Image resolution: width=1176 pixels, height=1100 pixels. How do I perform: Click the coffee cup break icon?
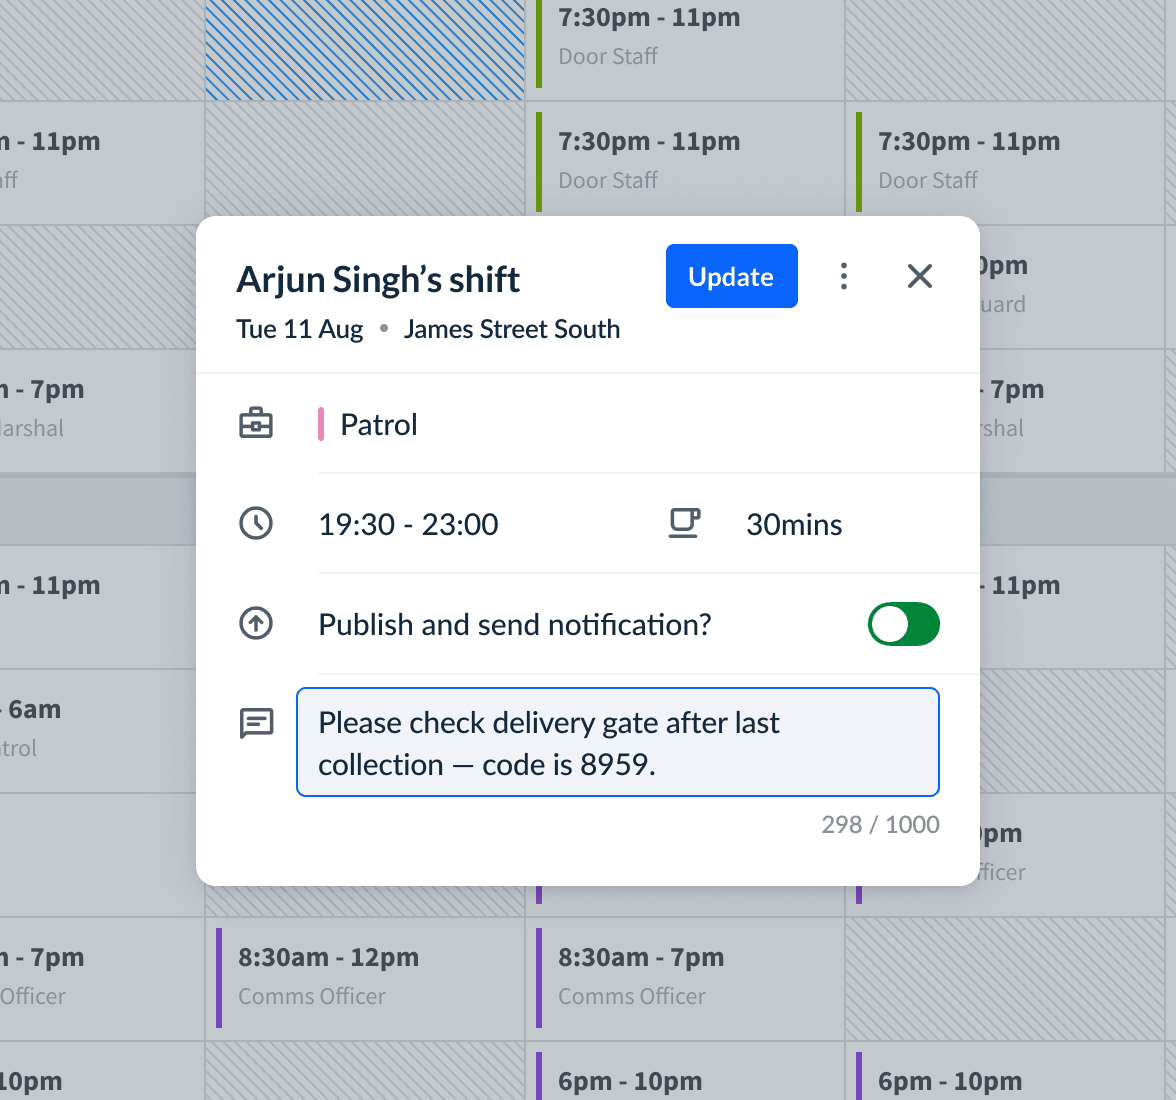click(684, 523)
